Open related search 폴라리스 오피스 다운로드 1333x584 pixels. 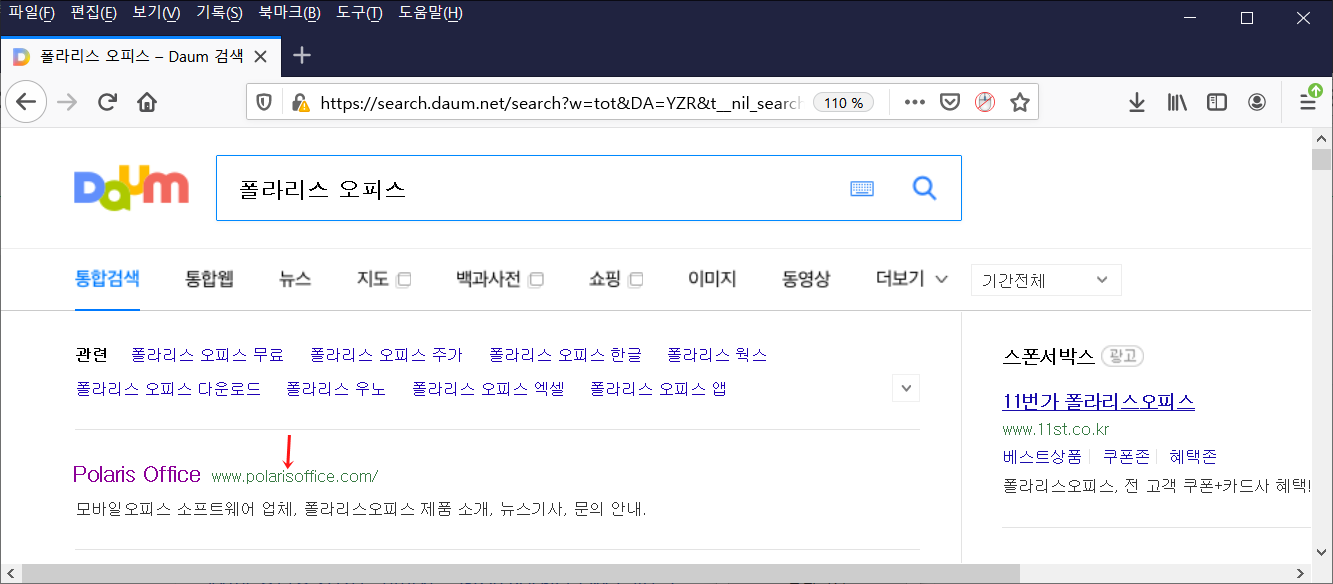(x=168, y=388)
